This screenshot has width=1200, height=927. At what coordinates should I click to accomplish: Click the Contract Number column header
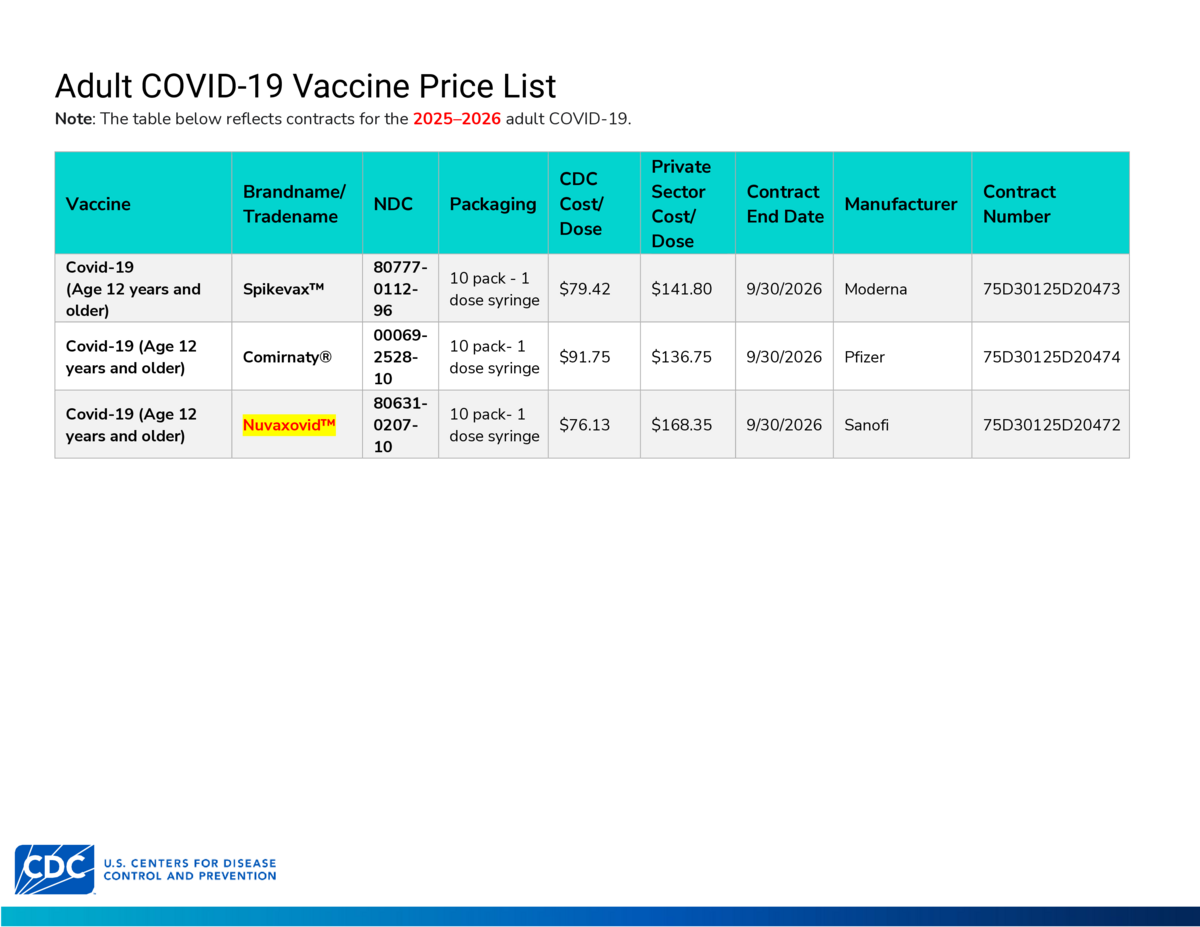(x=1050, y=203)
